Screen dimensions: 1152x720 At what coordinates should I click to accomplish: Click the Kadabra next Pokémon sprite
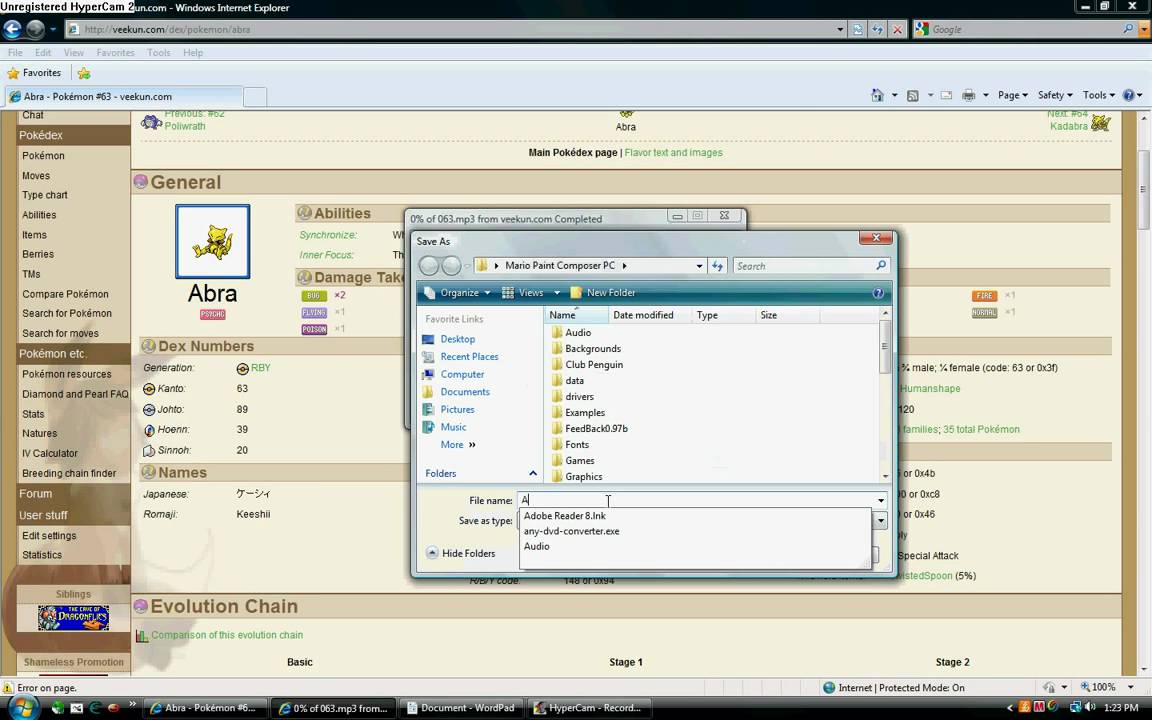(x=1101, y=122)
